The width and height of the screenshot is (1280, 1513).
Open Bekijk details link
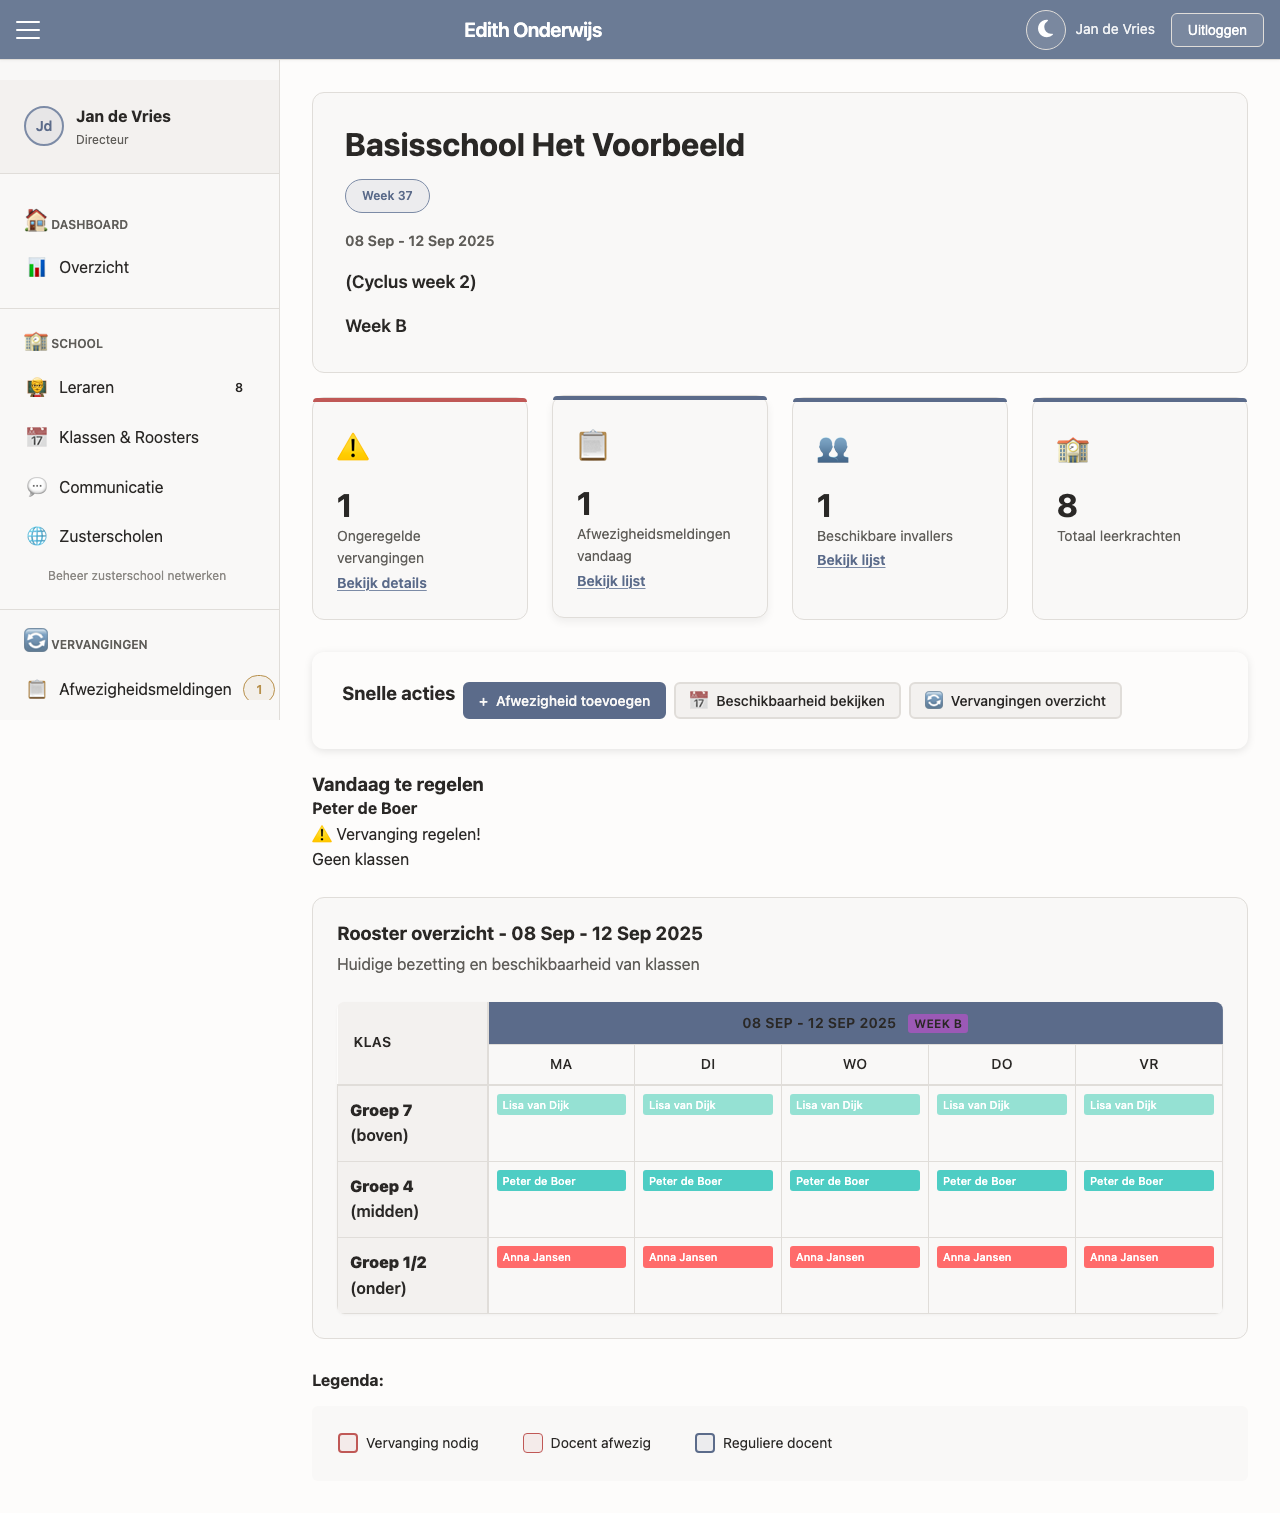382,583
